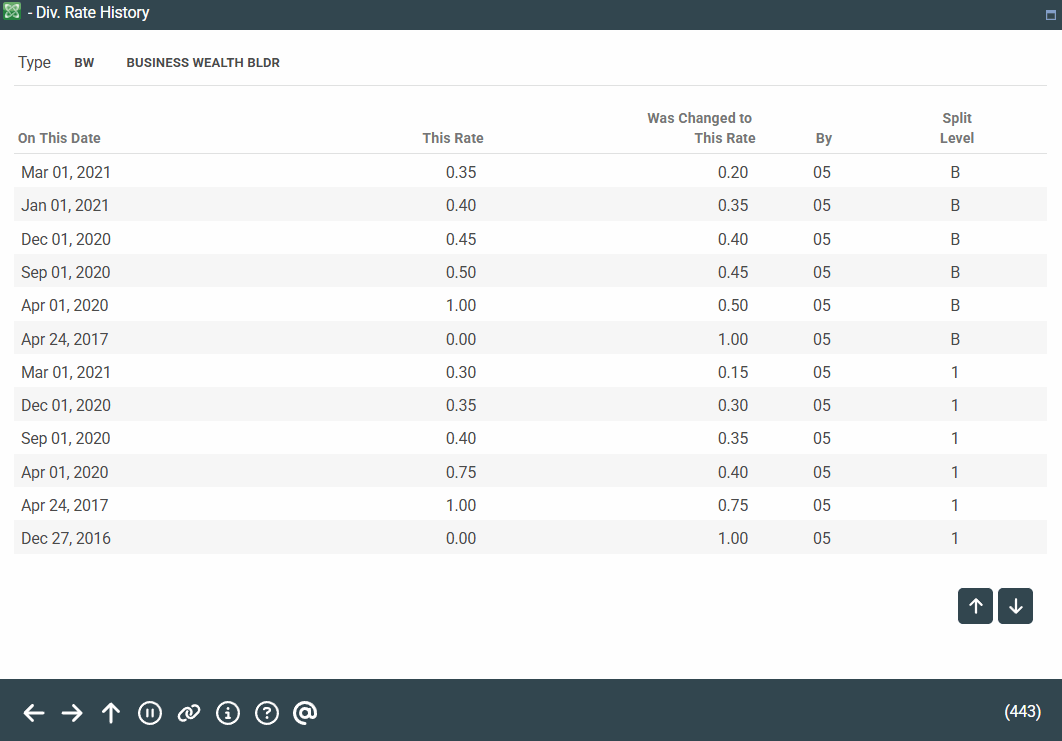Click the @ symbol icon
Viewport: 1062px width, 741px height.
(x=305, y=713)
